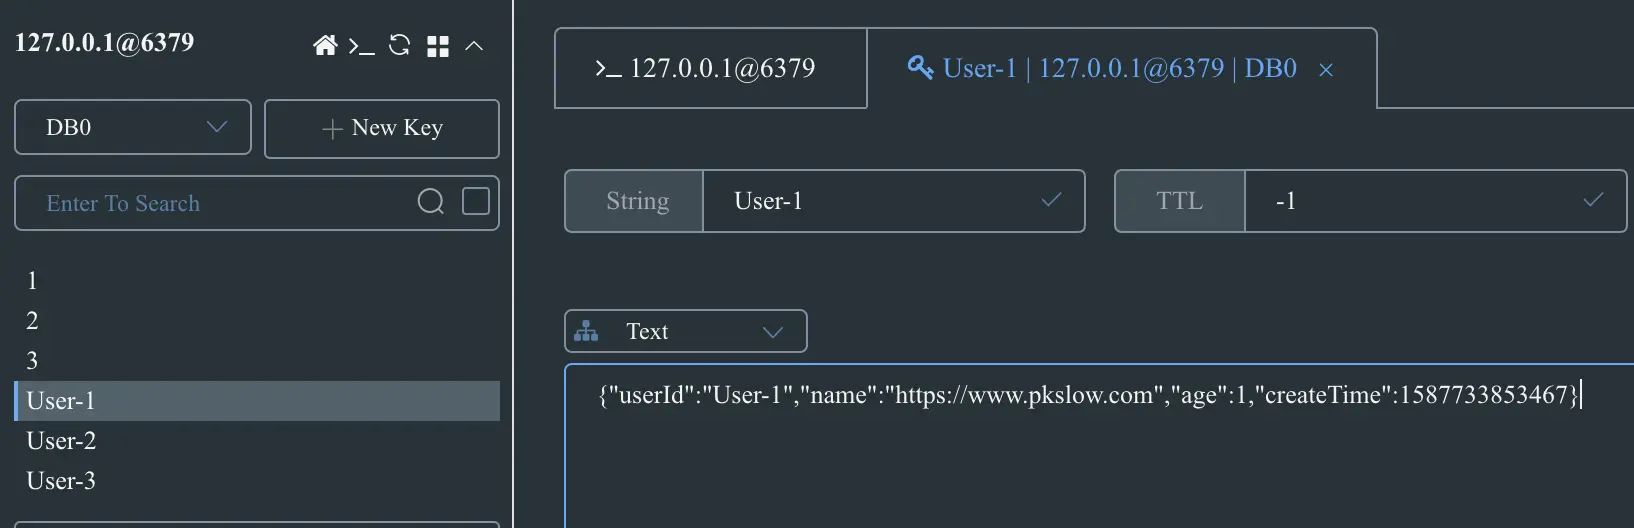The height and width of the screenshot is (528, 1634).
Task: Select key User-2 in the list
Action: [62, 440]
